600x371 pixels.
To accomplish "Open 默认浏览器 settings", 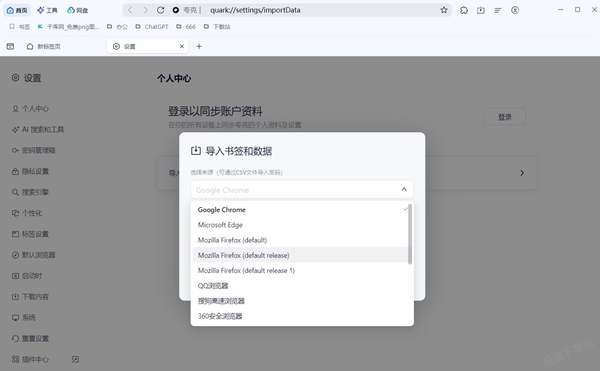I will click(34, 255).
